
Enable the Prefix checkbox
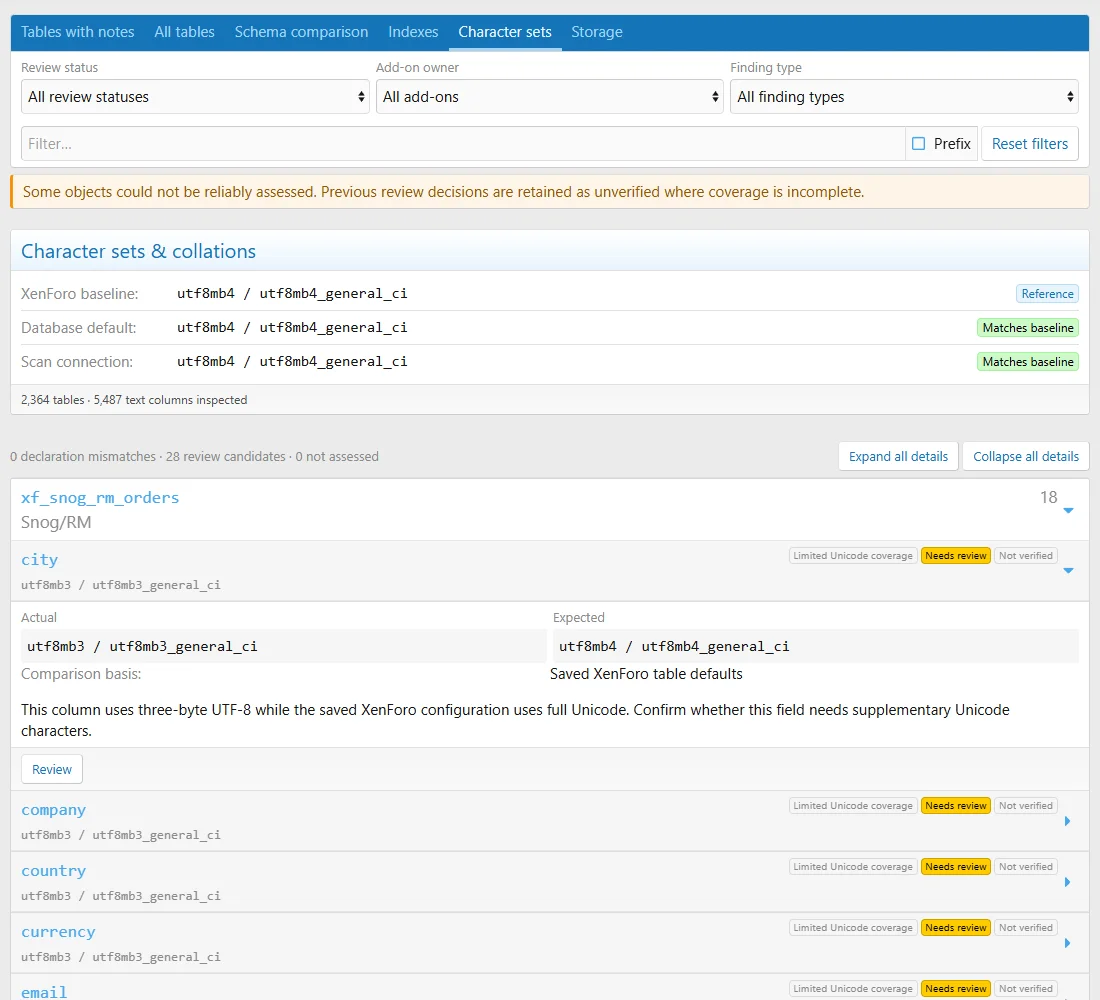(x=918, y=144)
